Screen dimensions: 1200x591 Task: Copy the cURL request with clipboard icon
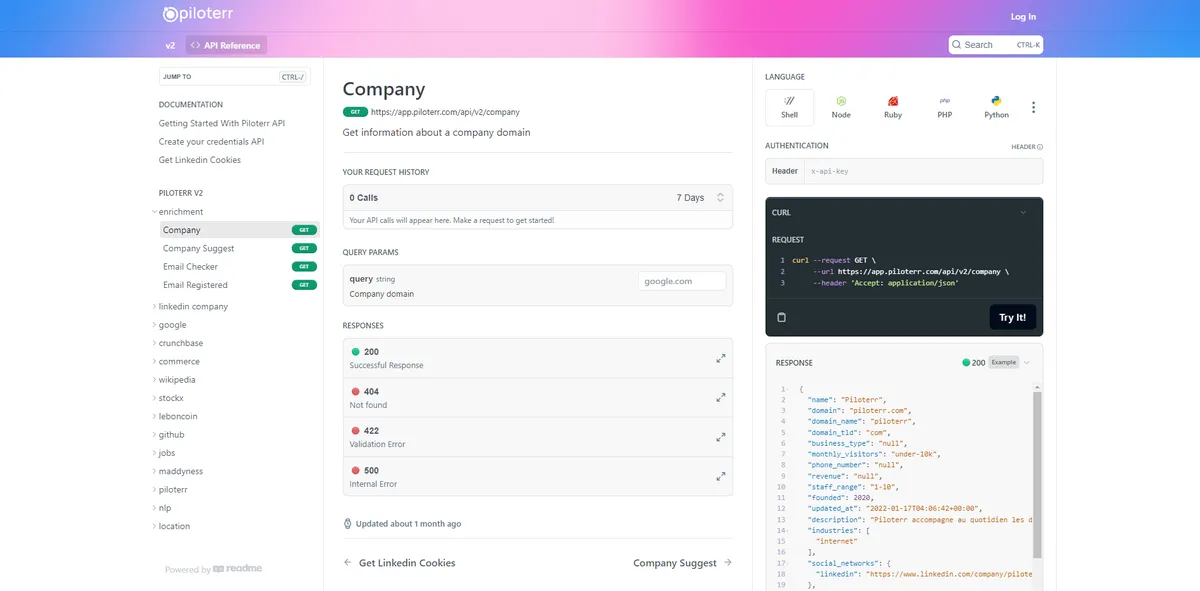coord(782,317)
